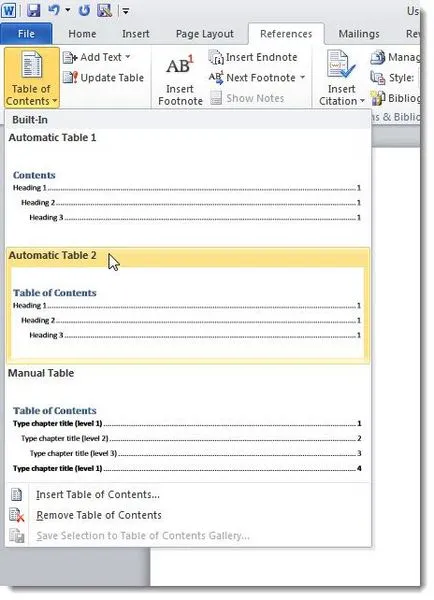This screenshot has width=434, height=600.
Task: Switch to the Mailings tab
Action: point(359,34)
